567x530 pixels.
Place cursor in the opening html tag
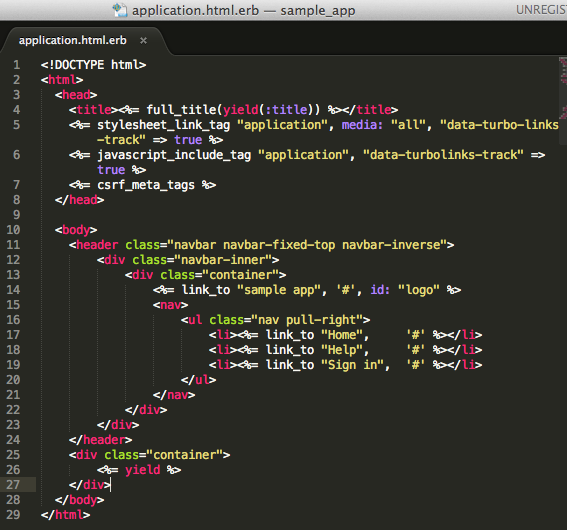click(62, 80)
